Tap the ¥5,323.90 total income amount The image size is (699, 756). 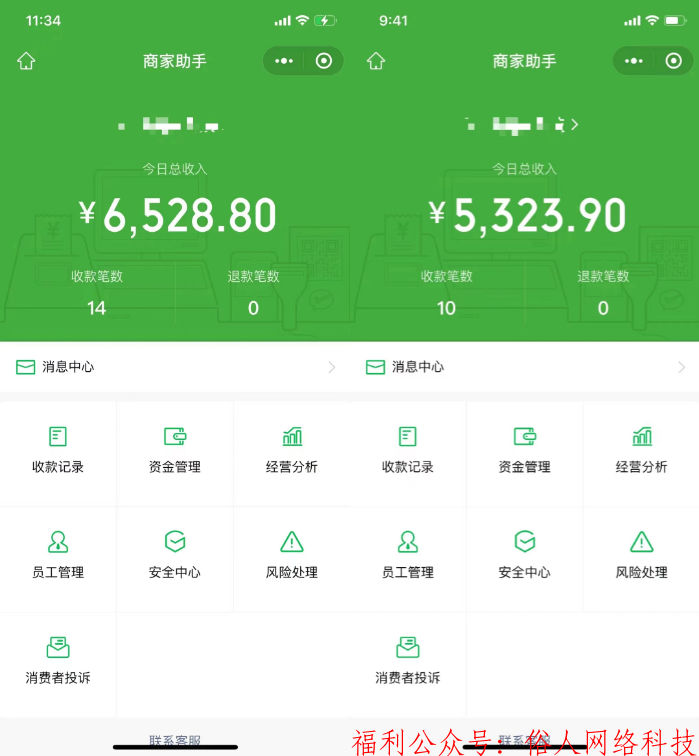[527, 216]
